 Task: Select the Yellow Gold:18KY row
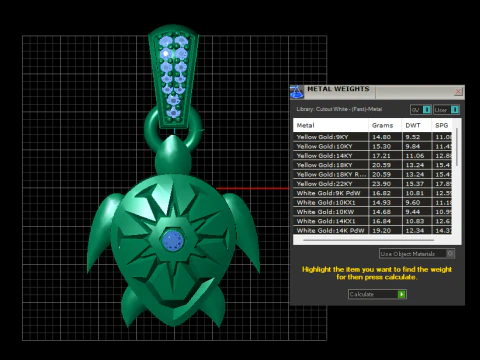[x=373, y=165]
